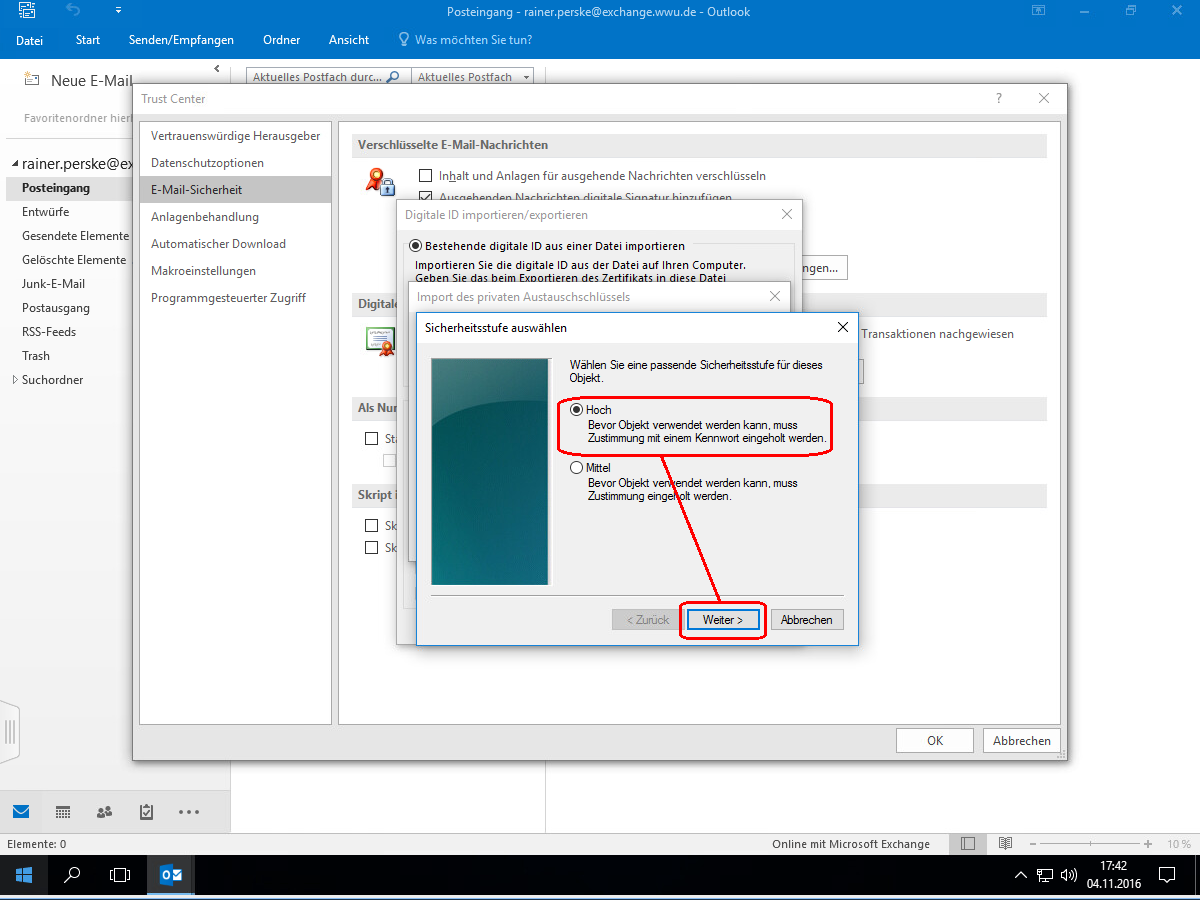The width and height of the screenshot is (1200, 900).
Task: Open the People contacts icon
Action: pos(104,811)
